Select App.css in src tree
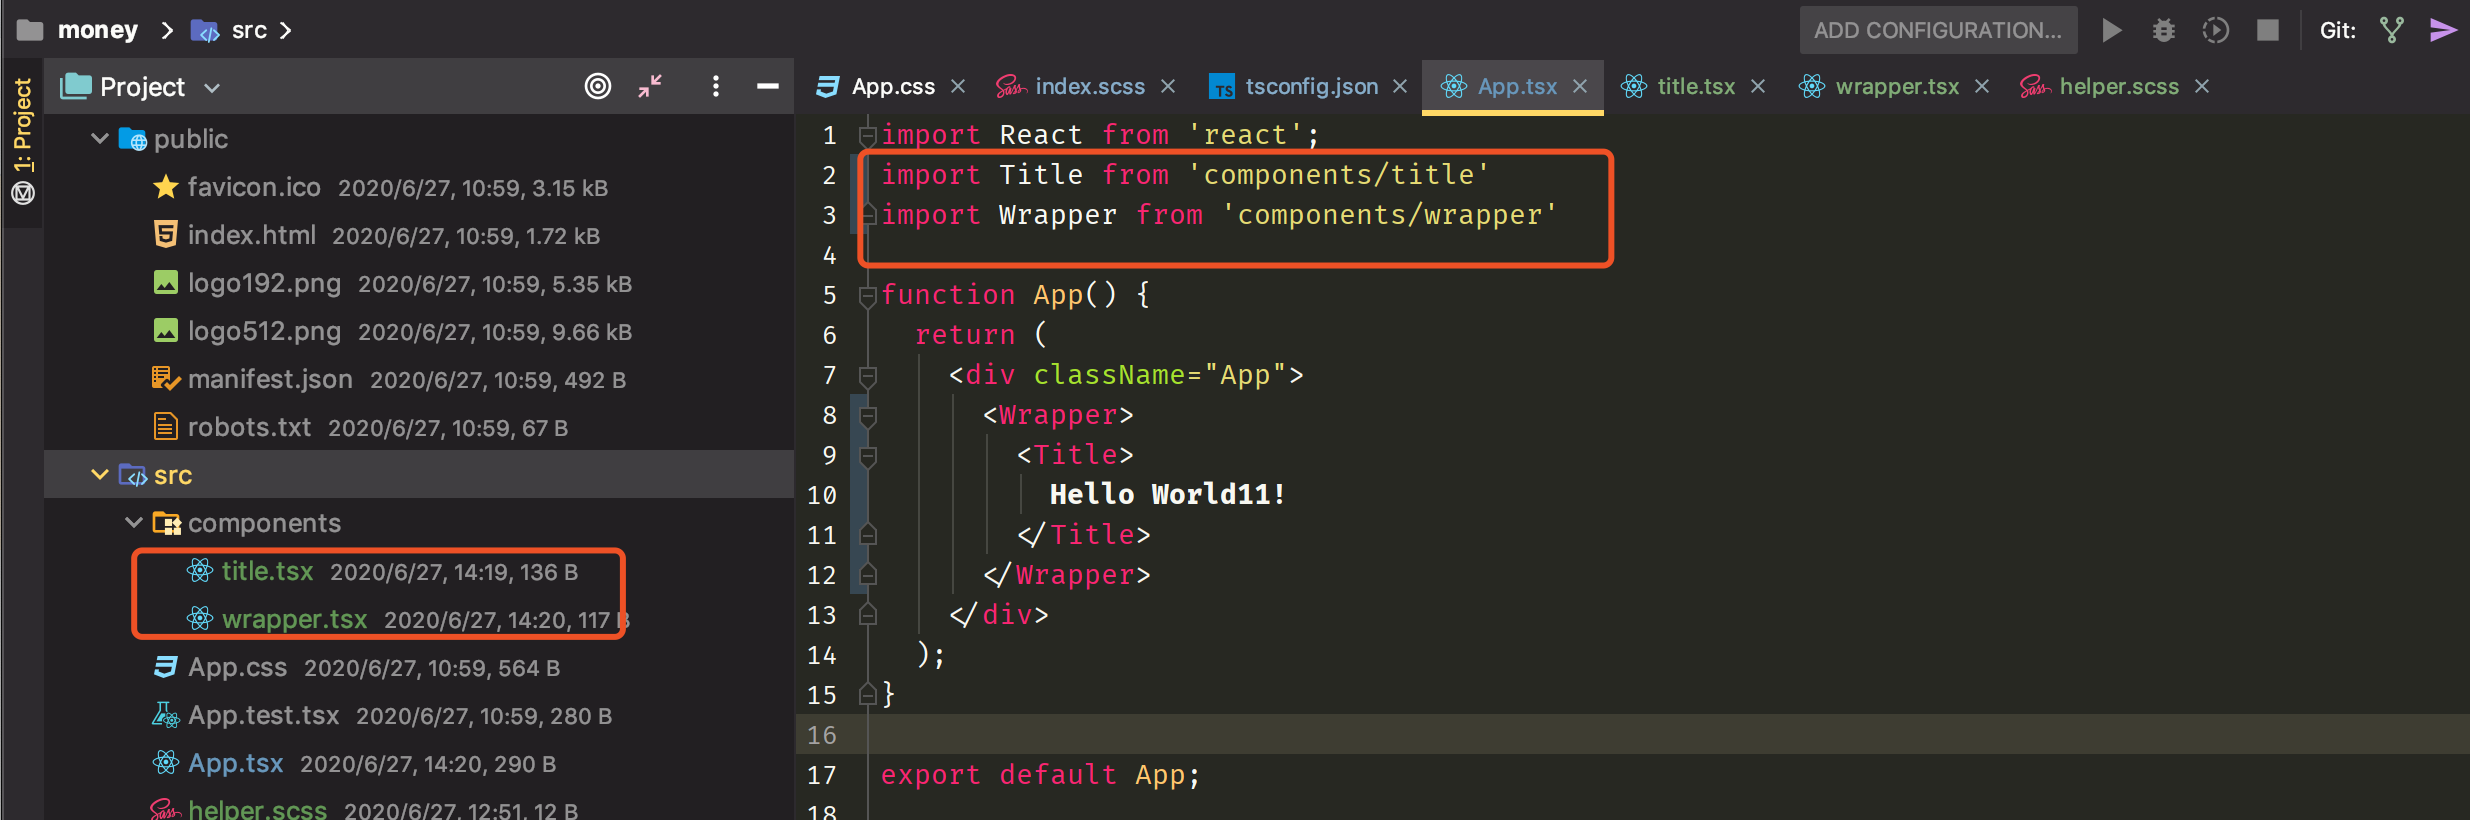The image size is (2470, 820). pos(237,667)
